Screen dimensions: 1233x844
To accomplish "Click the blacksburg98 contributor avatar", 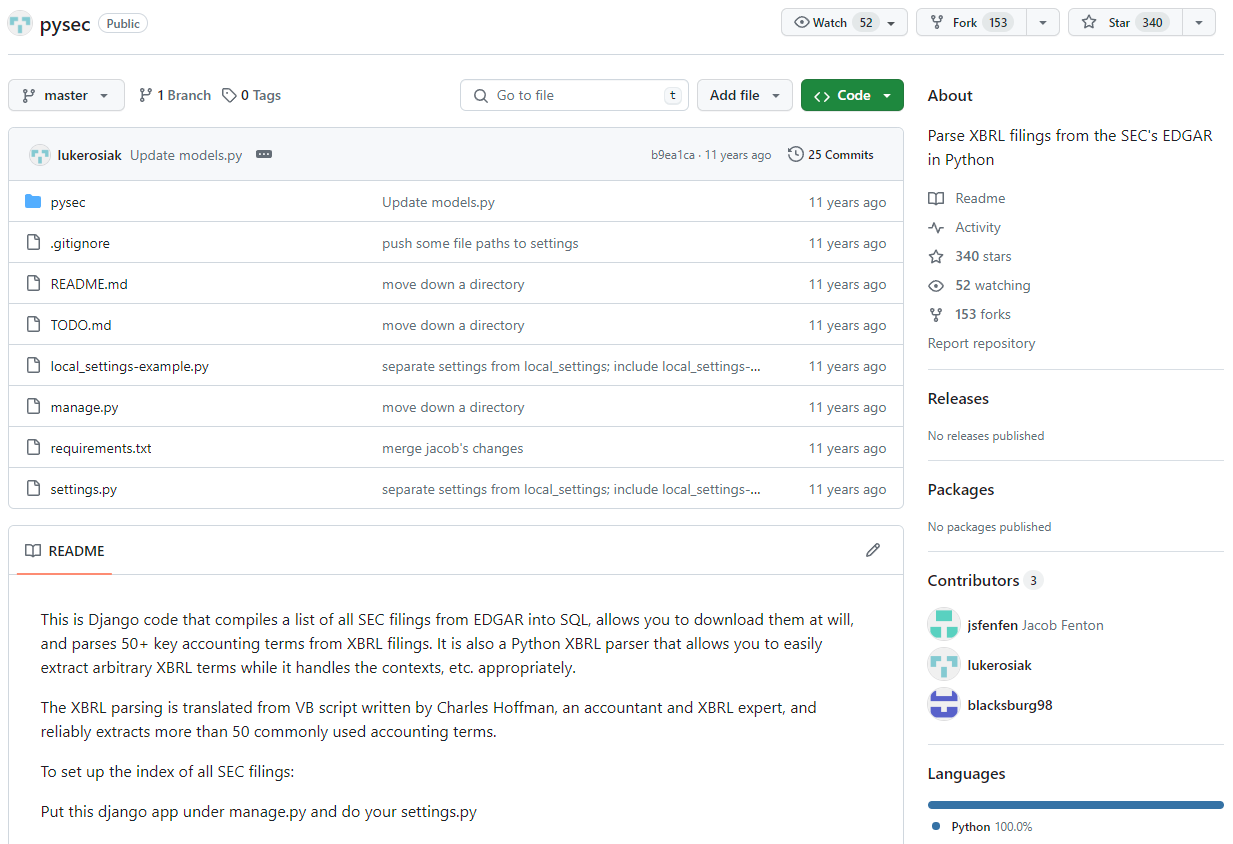I will pos(944,705).
